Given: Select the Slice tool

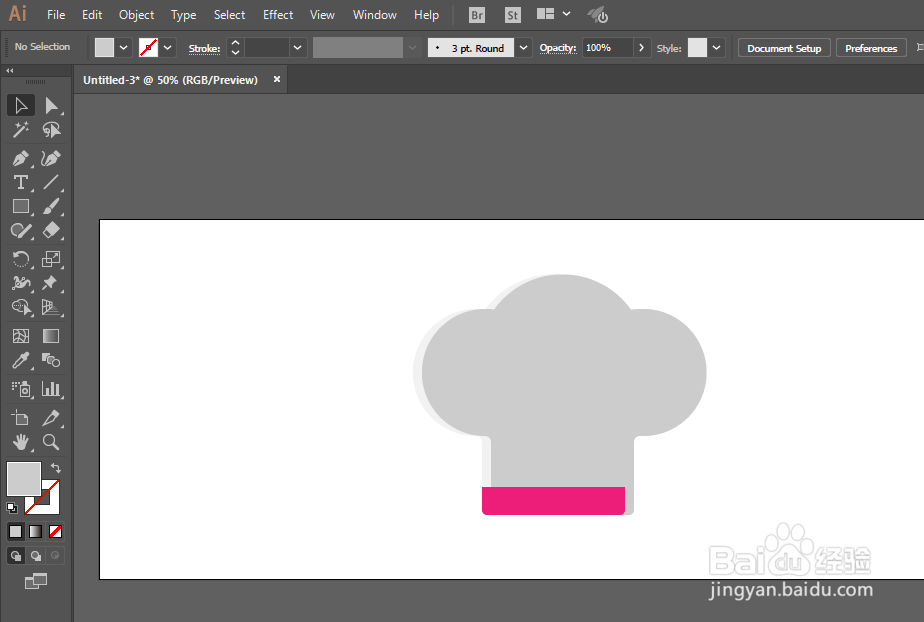Looking at the screenshot, I should [51, 418].
